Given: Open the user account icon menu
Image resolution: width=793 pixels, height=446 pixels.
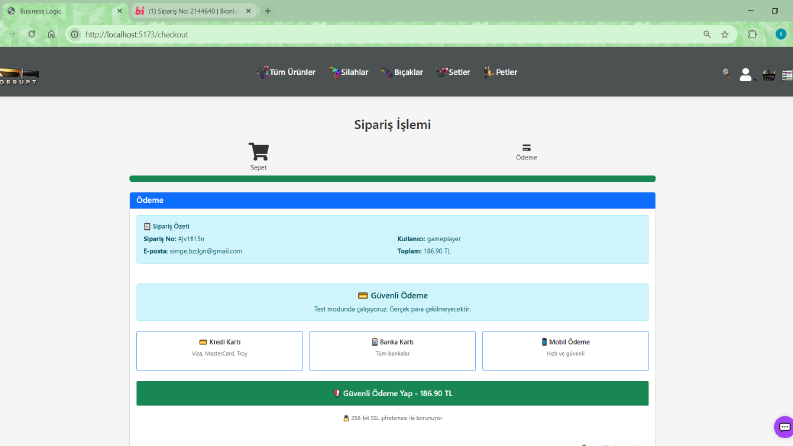Looking at the screenshot, I should [x=746, y=75].
